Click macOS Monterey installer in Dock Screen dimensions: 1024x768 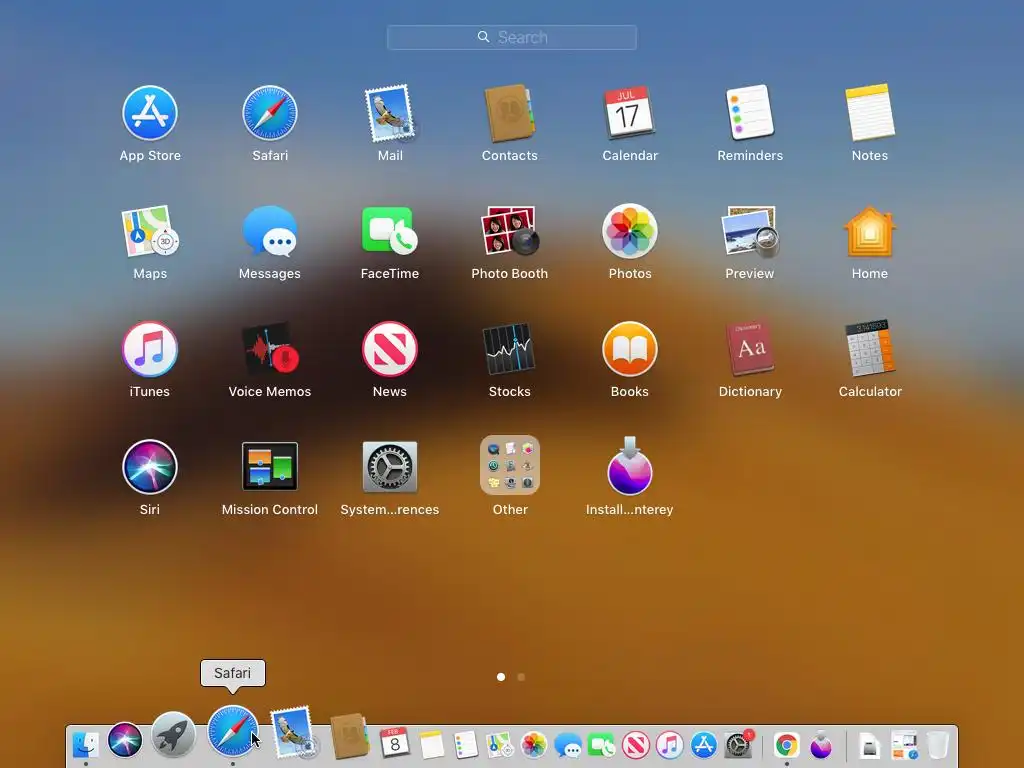coord(821,744)
